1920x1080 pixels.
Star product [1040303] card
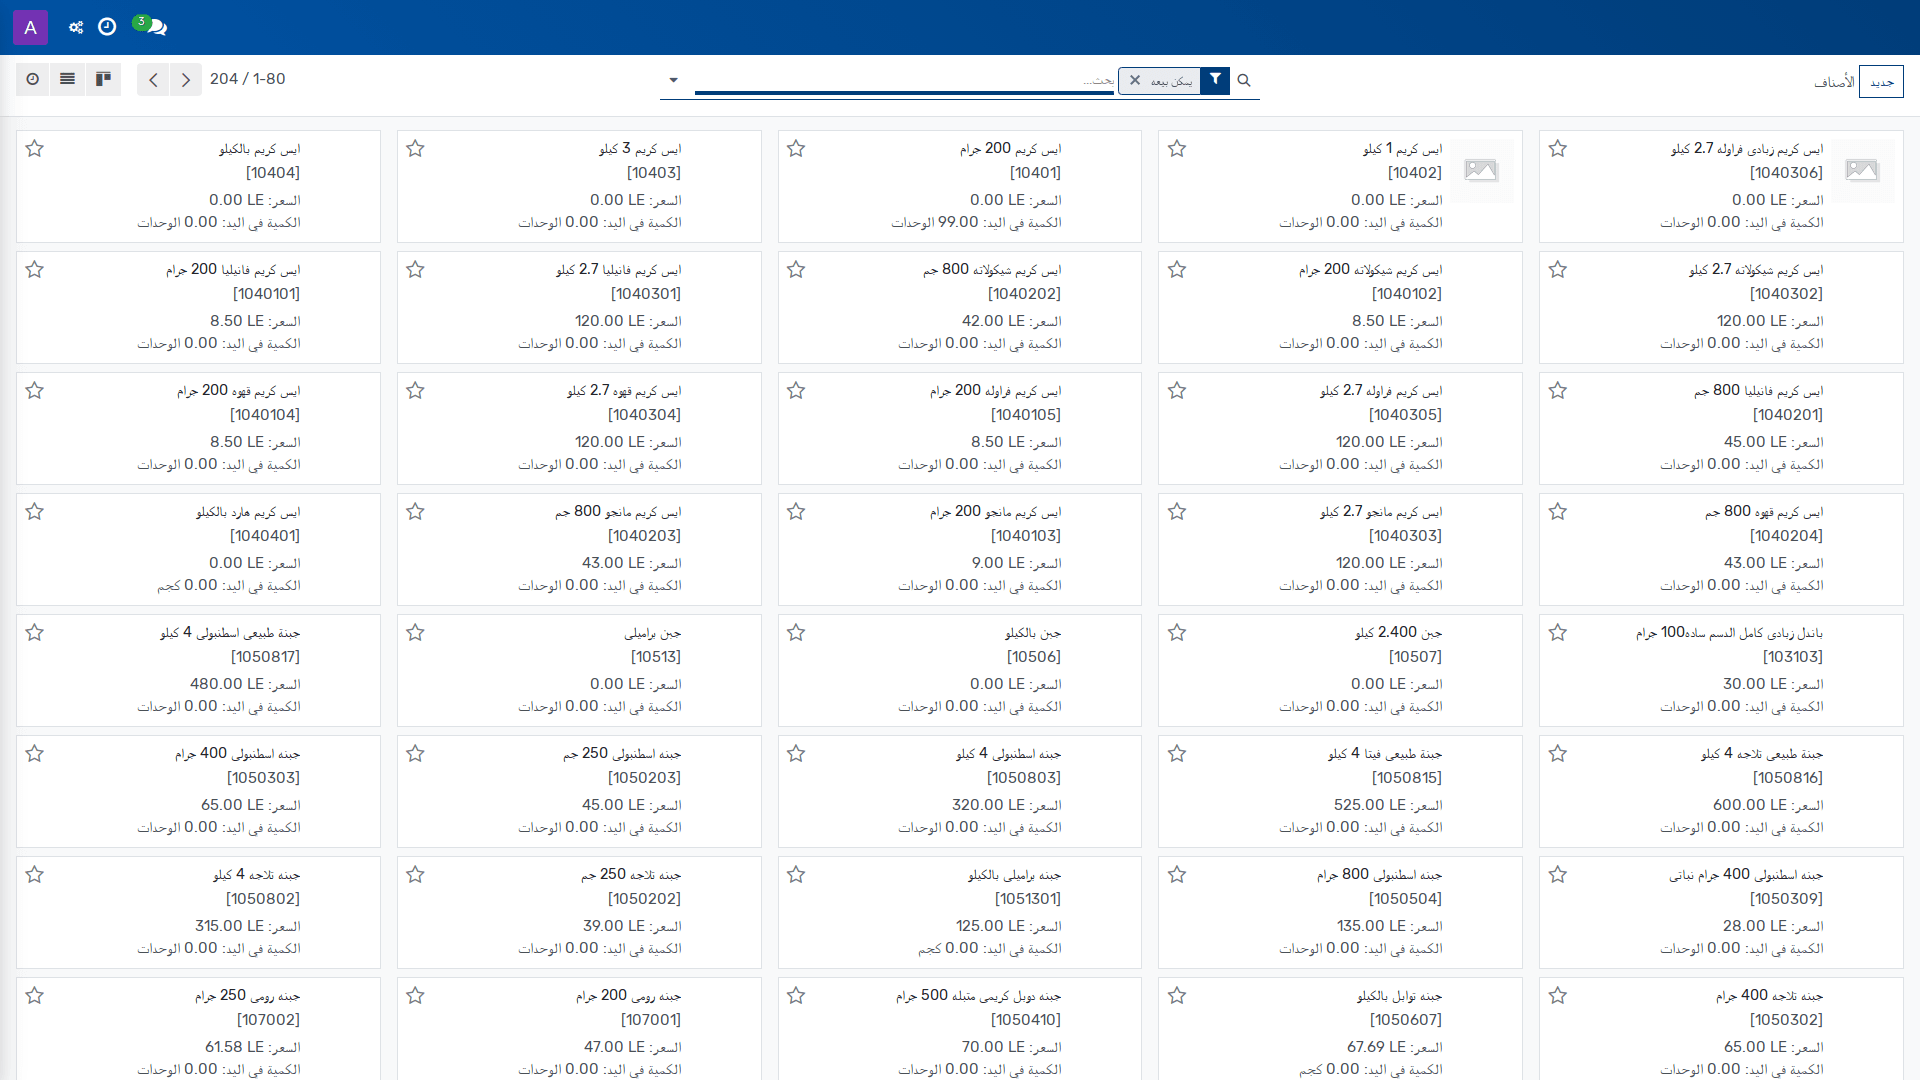pyautogui.click(x=1177, y=512)
